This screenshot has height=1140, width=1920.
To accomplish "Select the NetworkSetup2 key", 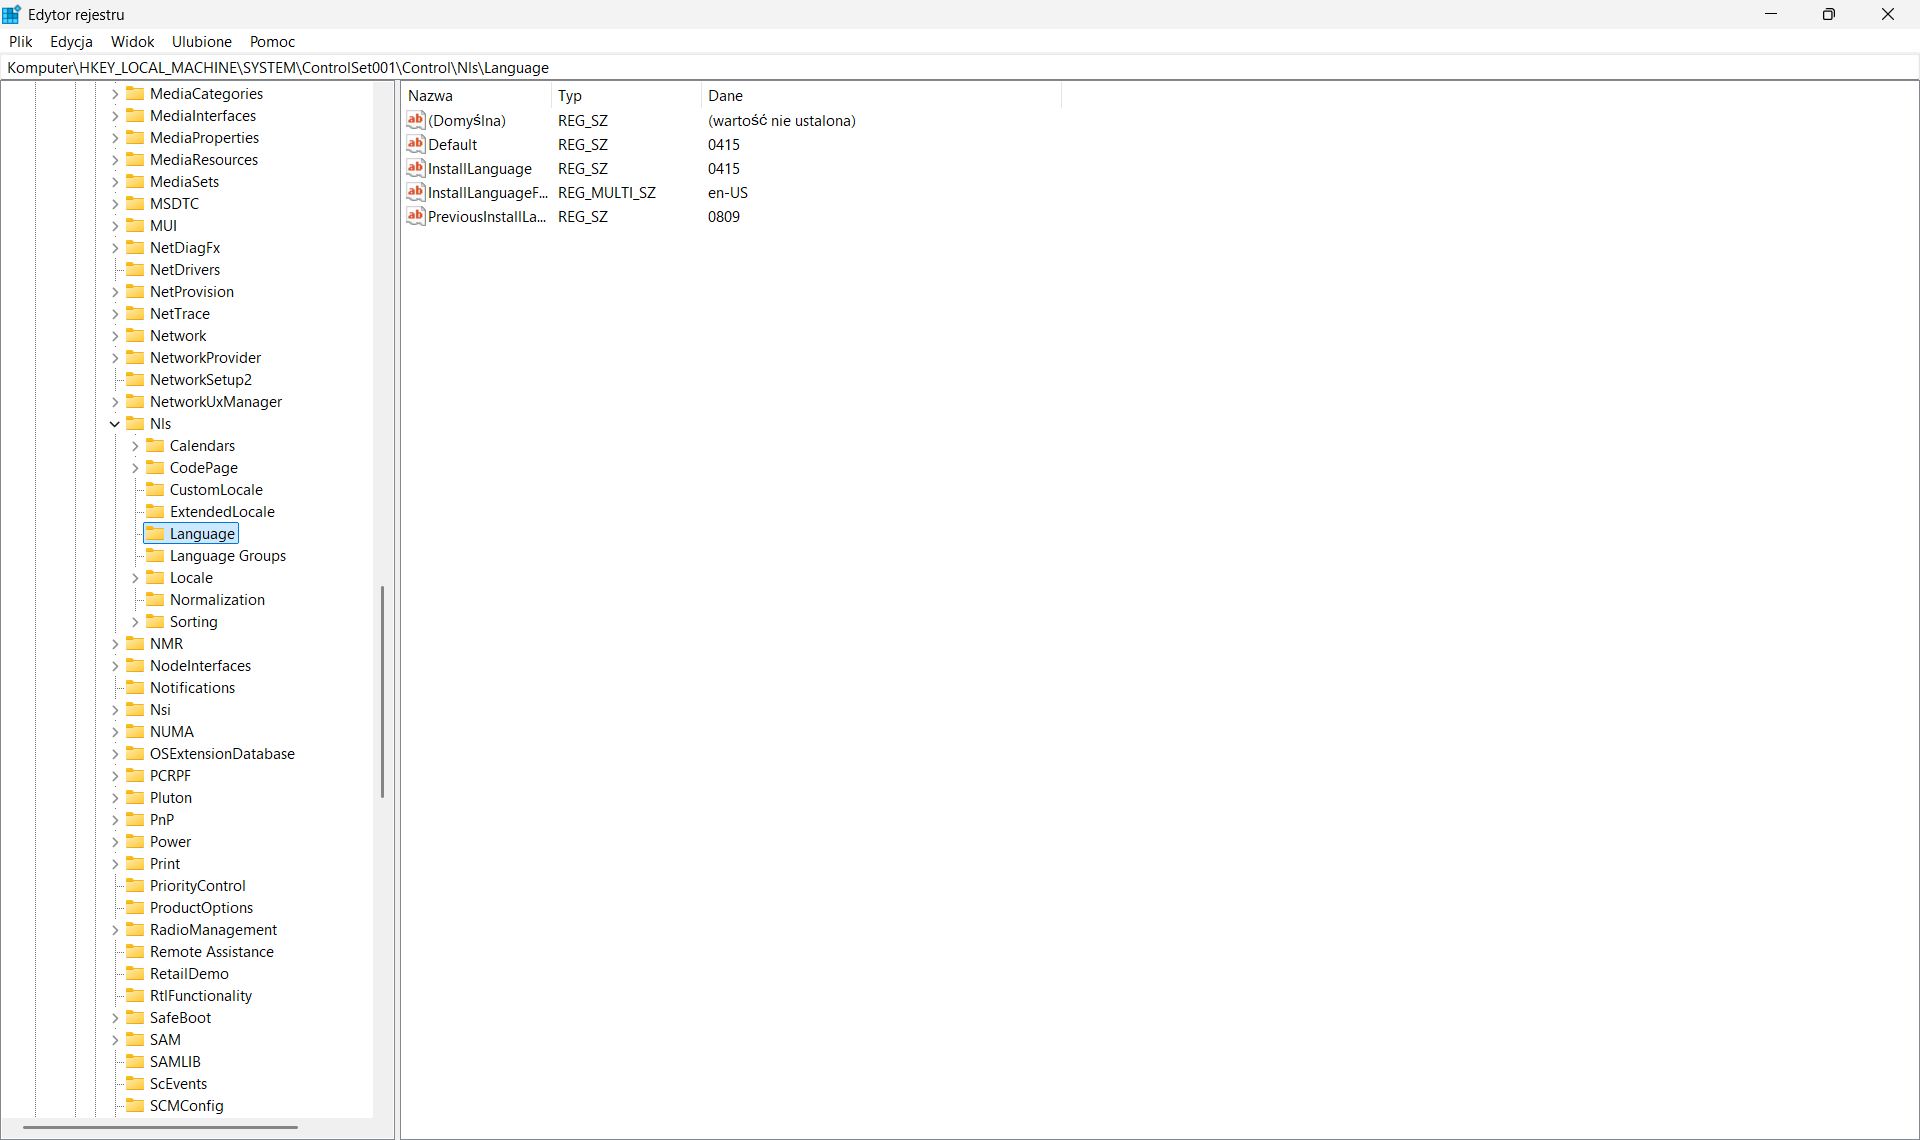I will tap(200, 379).
